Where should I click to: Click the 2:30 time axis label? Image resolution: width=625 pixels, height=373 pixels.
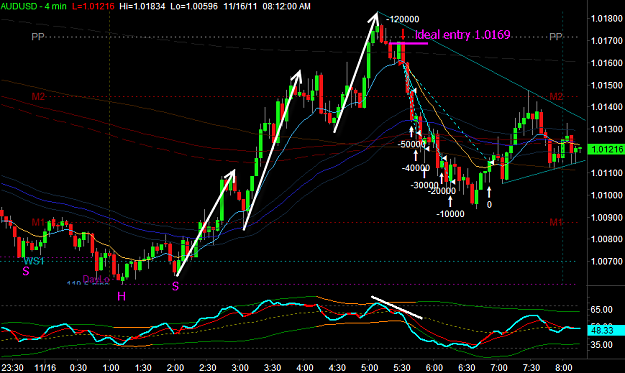(208, 367)
